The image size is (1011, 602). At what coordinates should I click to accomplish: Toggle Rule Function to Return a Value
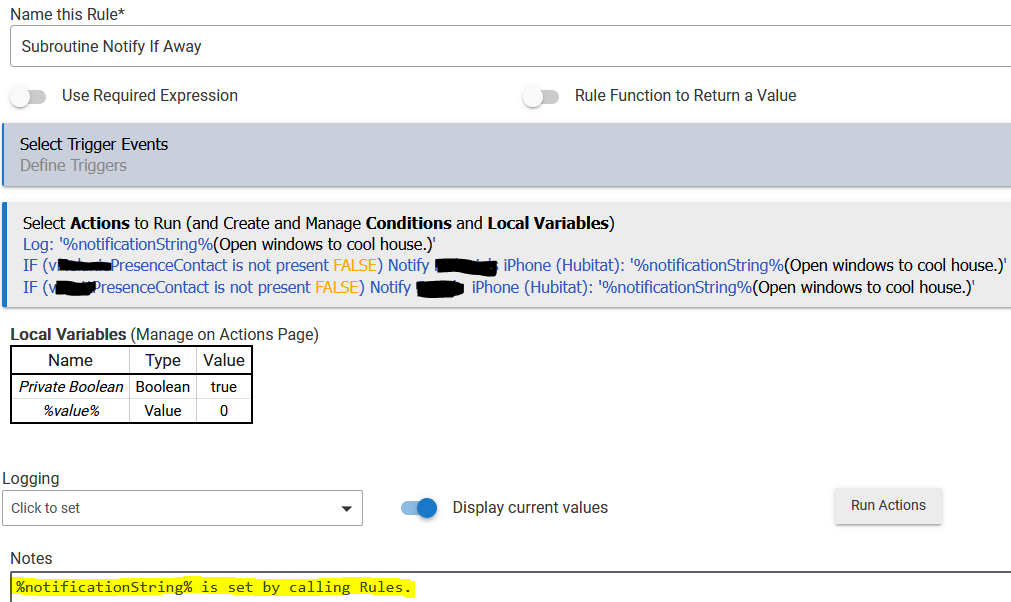(x=540, y=97)
